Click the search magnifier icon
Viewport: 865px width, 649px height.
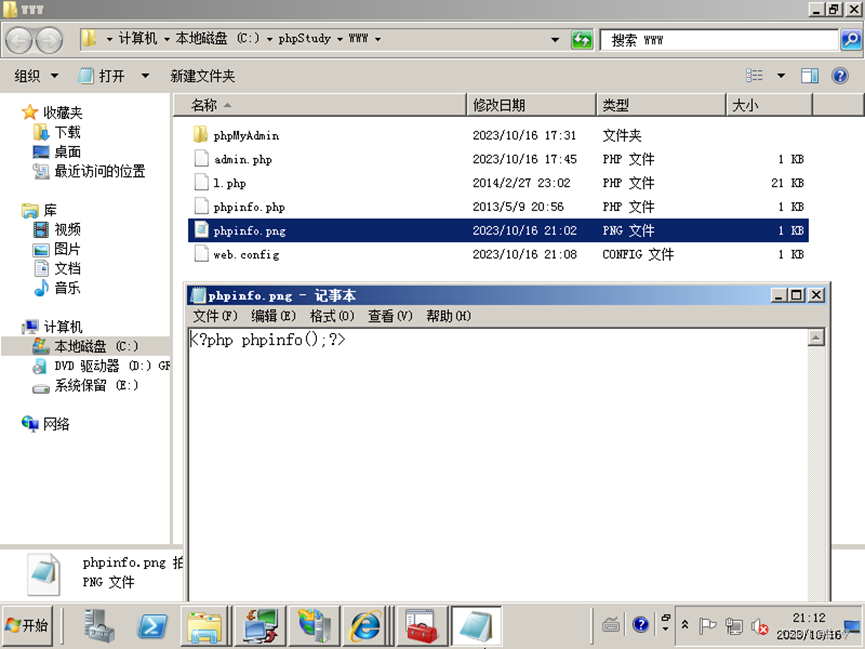(851, 40)
